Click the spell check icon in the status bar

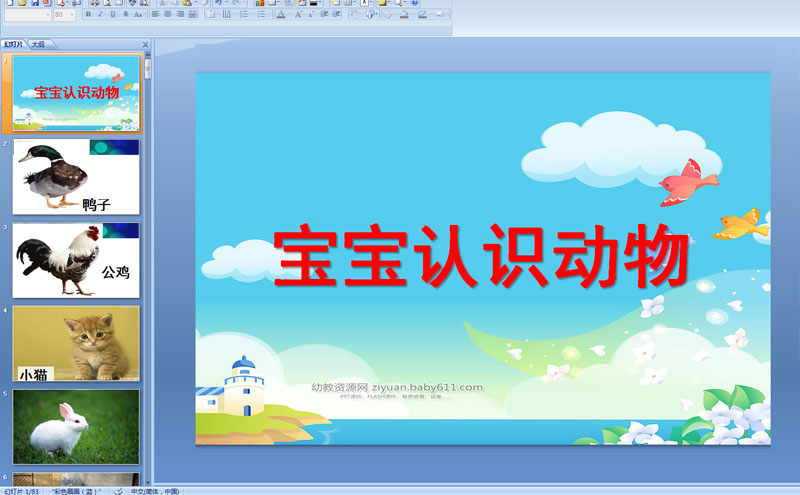(x=118, y=491)
